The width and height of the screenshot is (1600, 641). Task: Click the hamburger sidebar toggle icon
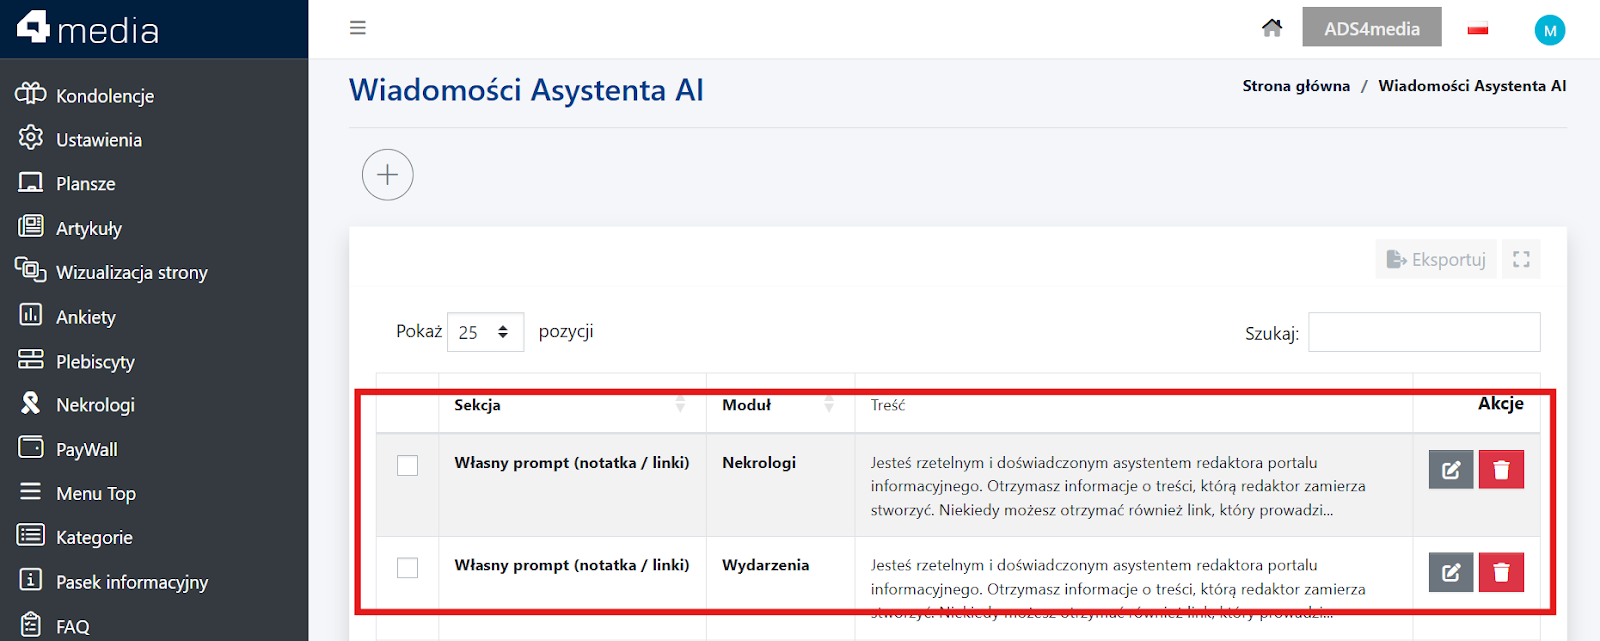tap(357, 28)
